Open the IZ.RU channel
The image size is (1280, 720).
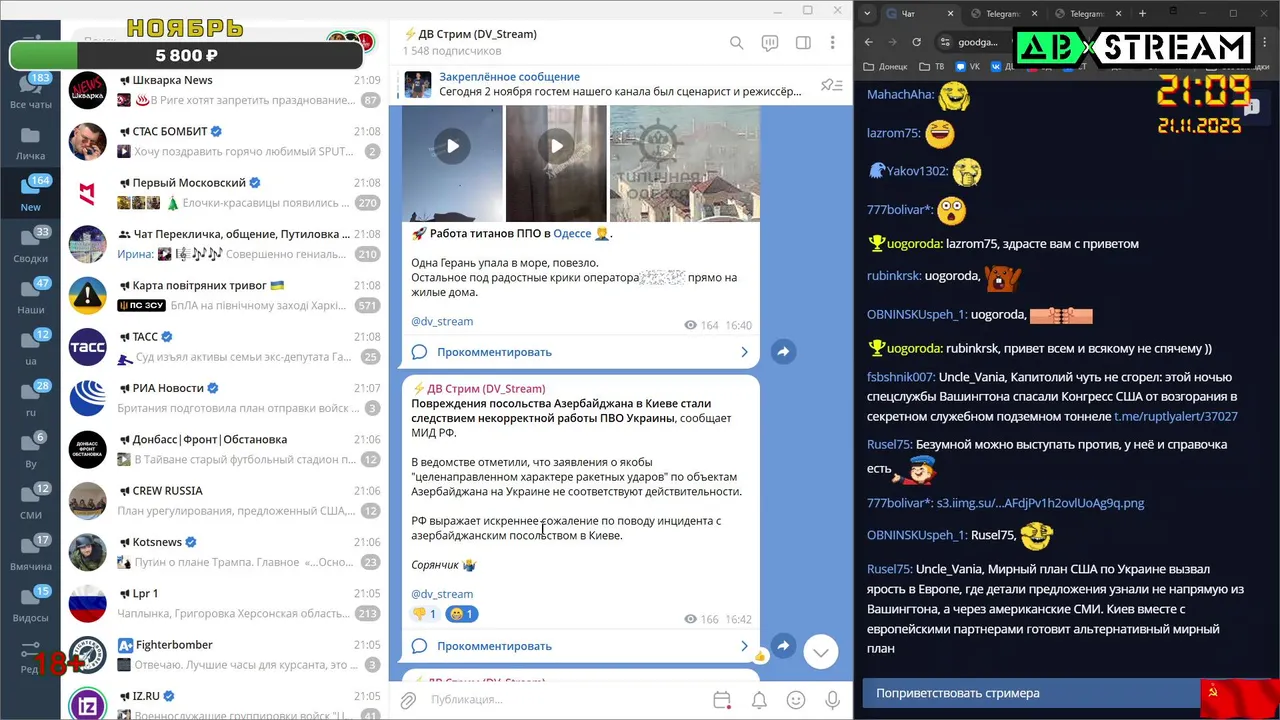225,700
